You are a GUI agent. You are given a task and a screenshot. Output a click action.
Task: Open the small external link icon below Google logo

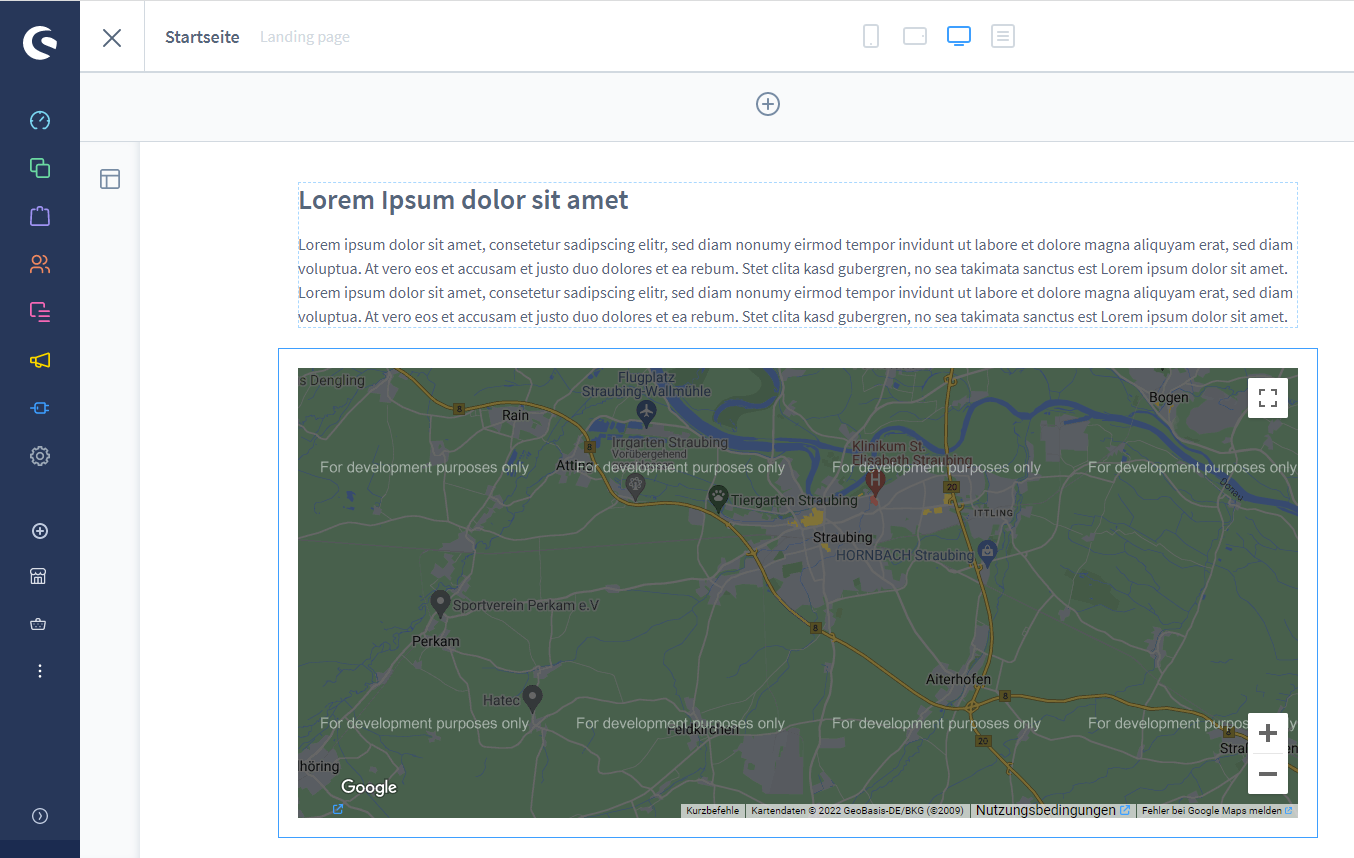tap(338, 809)
